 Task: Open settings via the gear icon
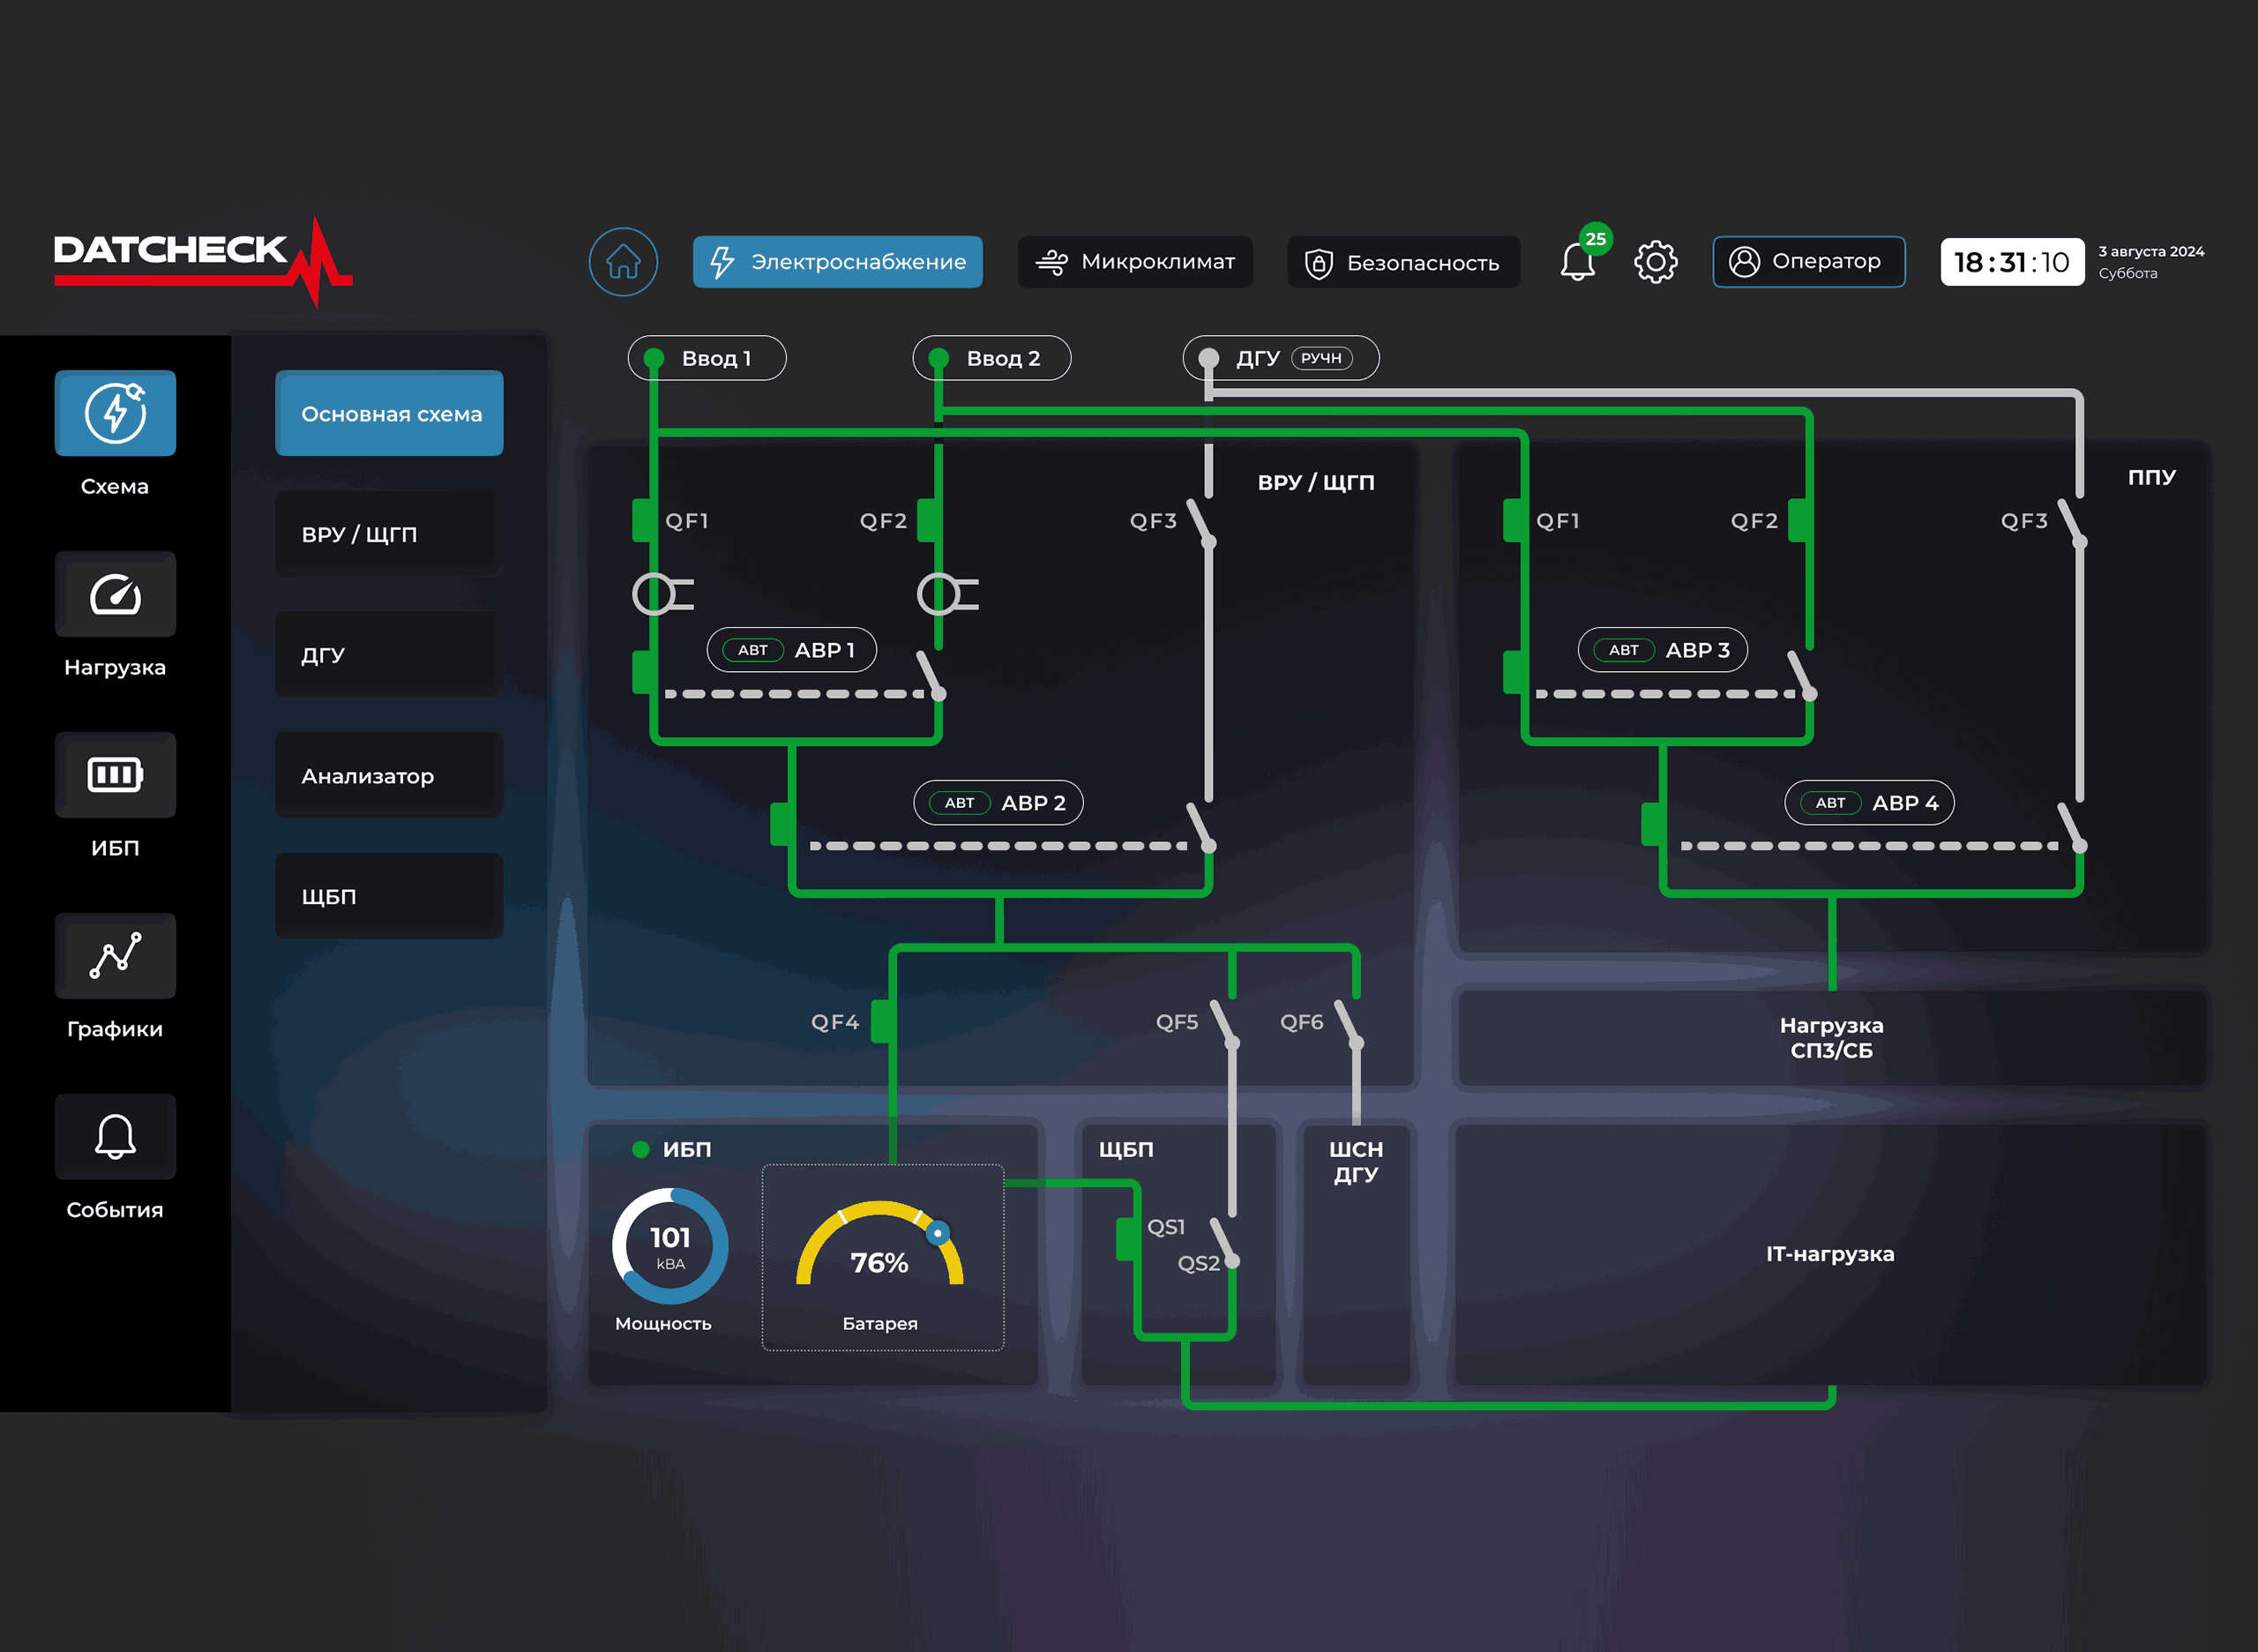(x=1655, y=262)
